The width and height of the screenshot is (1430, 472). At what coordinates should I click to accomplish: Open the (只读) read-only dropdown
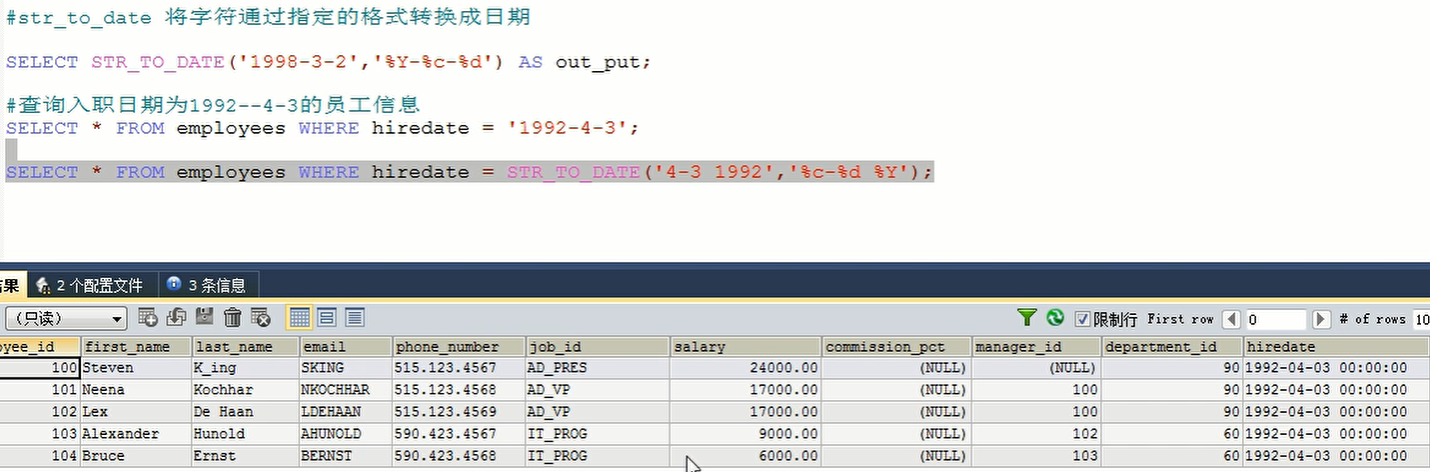coord(66,319)
